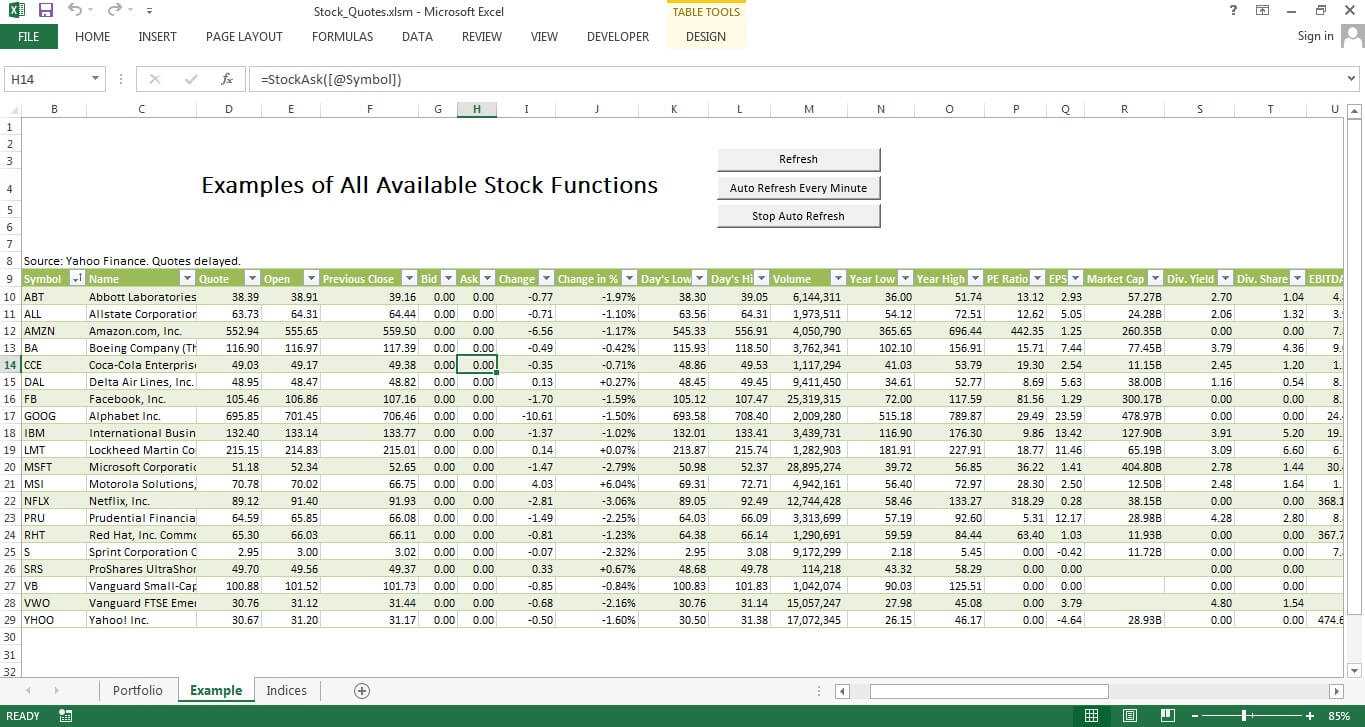Image resolution: width=1365 pixels, height=727 pixels.
Task: Click the Excel Help question mark icon
Action: click(x=1232, y=10)
